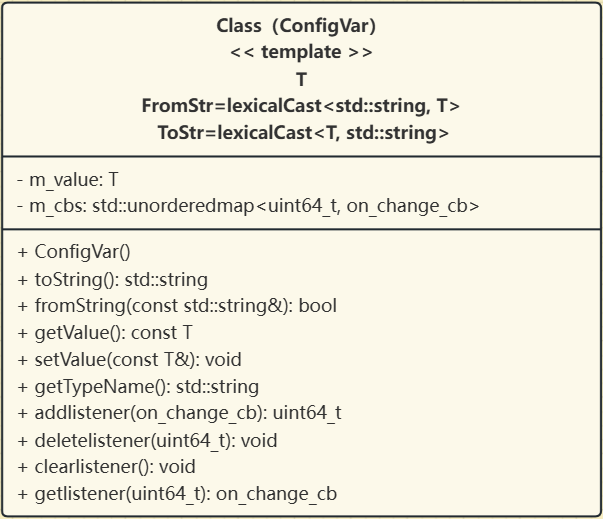603x519 pixels.
Task: Select fromString(const std::string&) method
Action: pos(177,306)
